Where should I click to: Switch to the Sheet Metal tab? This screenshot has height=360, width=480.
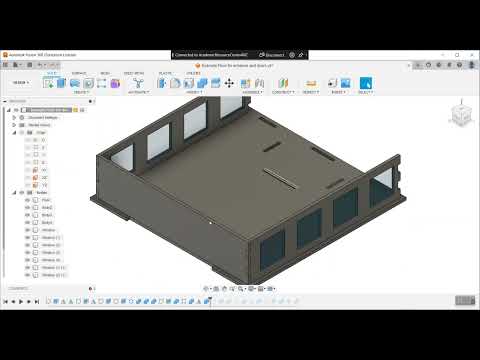(134, 73)
